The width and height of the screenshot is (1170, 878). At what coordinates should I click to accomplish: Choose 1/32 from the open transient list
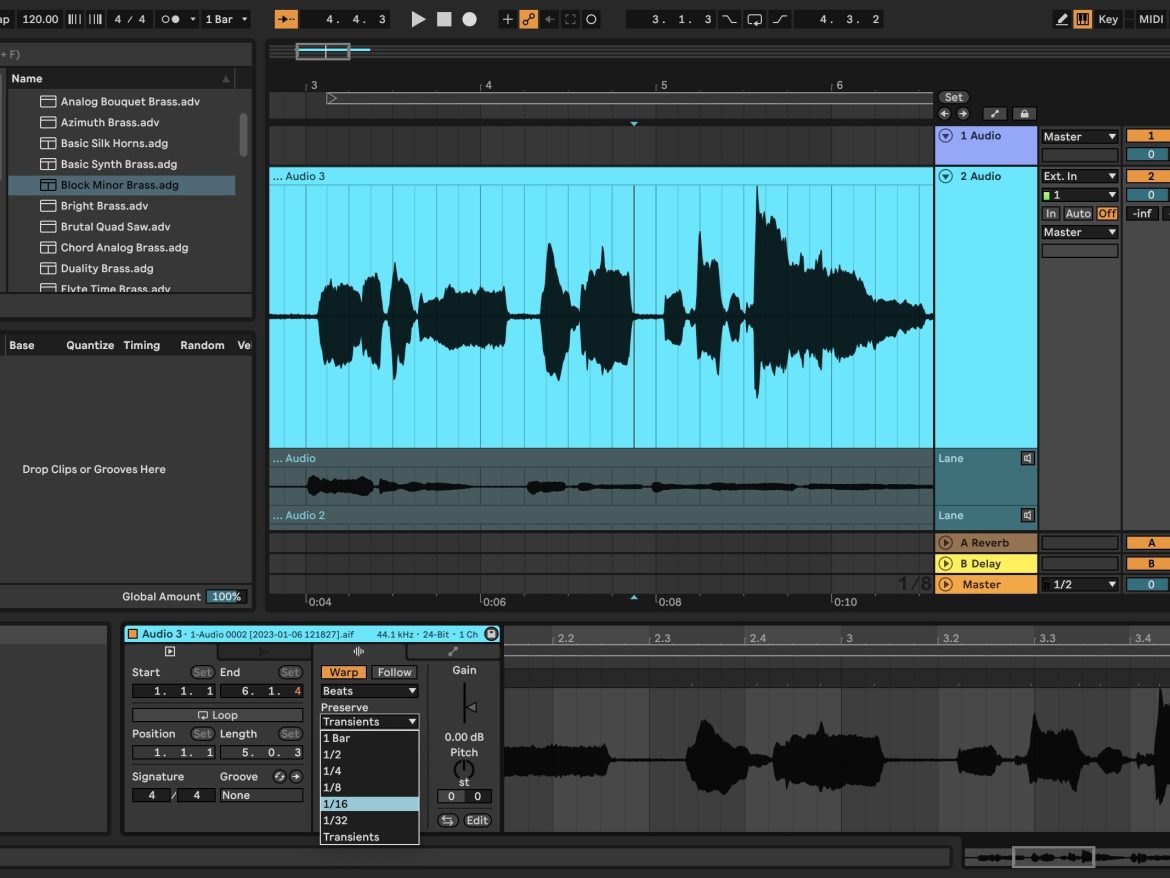[x=340, y=820]
